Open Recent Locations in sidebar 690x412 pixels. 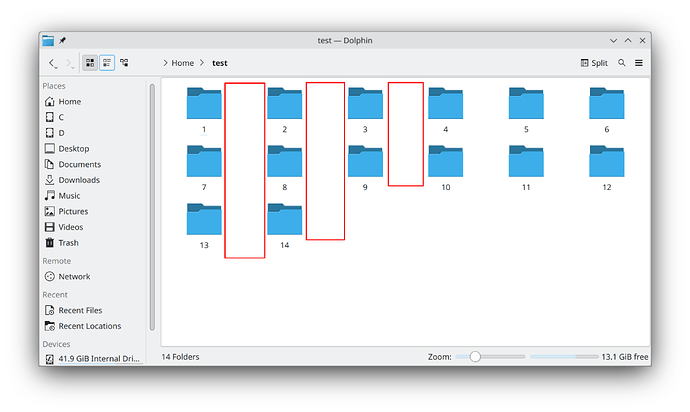[x=89, y=326]
